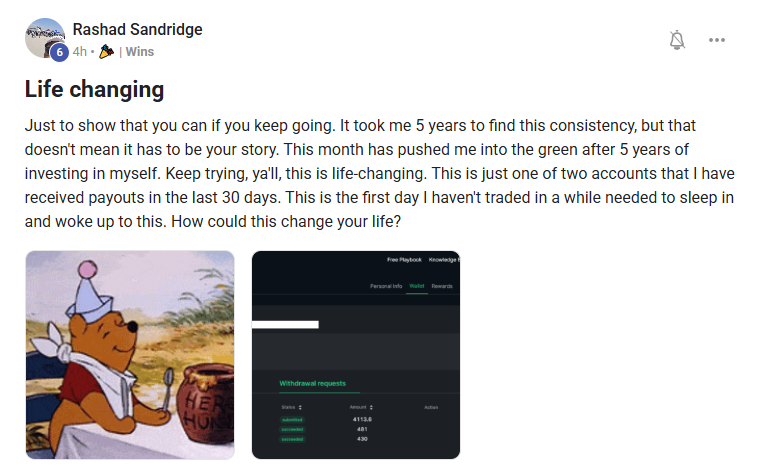Viewport: 758px width, 470px height.
Task: Click the author name Rashad Sandridge
Action: (x=137, y=29)
